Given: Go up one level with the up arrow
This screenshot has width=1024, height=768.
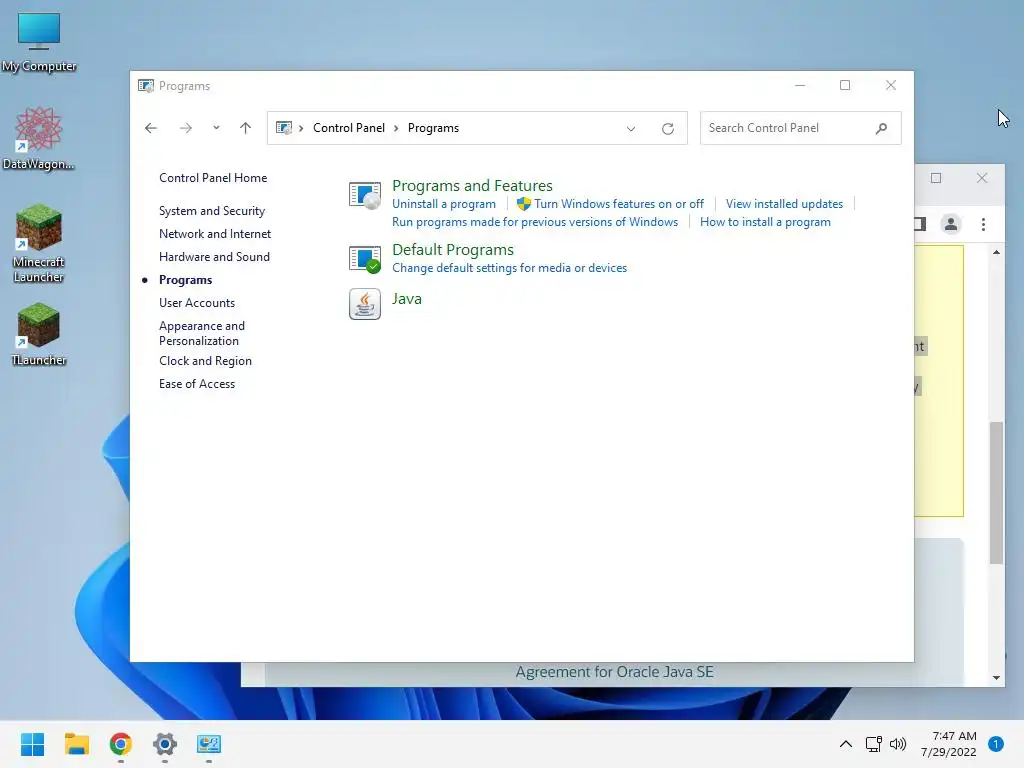Looking at the screenshot, I should click(x=246, y=128).
